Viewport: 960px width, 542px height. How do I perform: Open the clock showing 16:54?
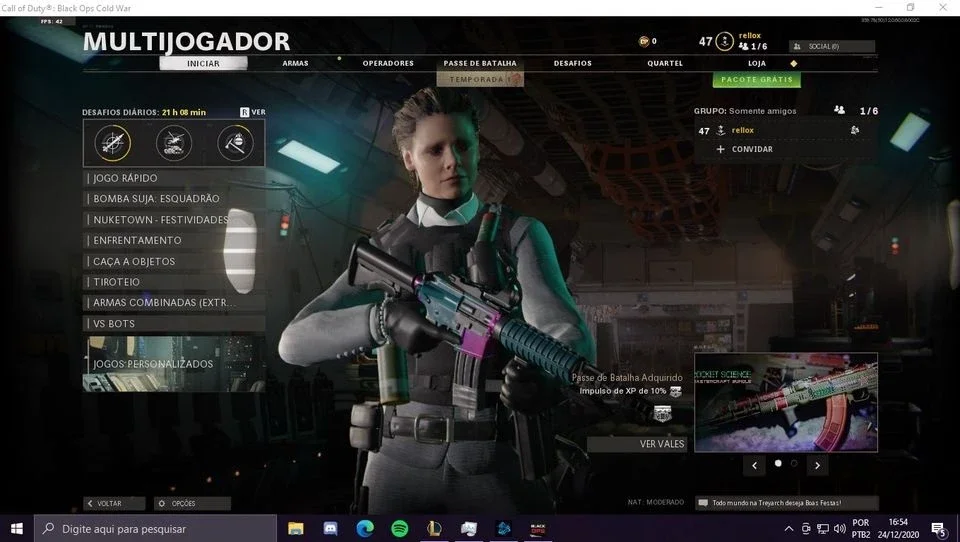click(898, 529)
